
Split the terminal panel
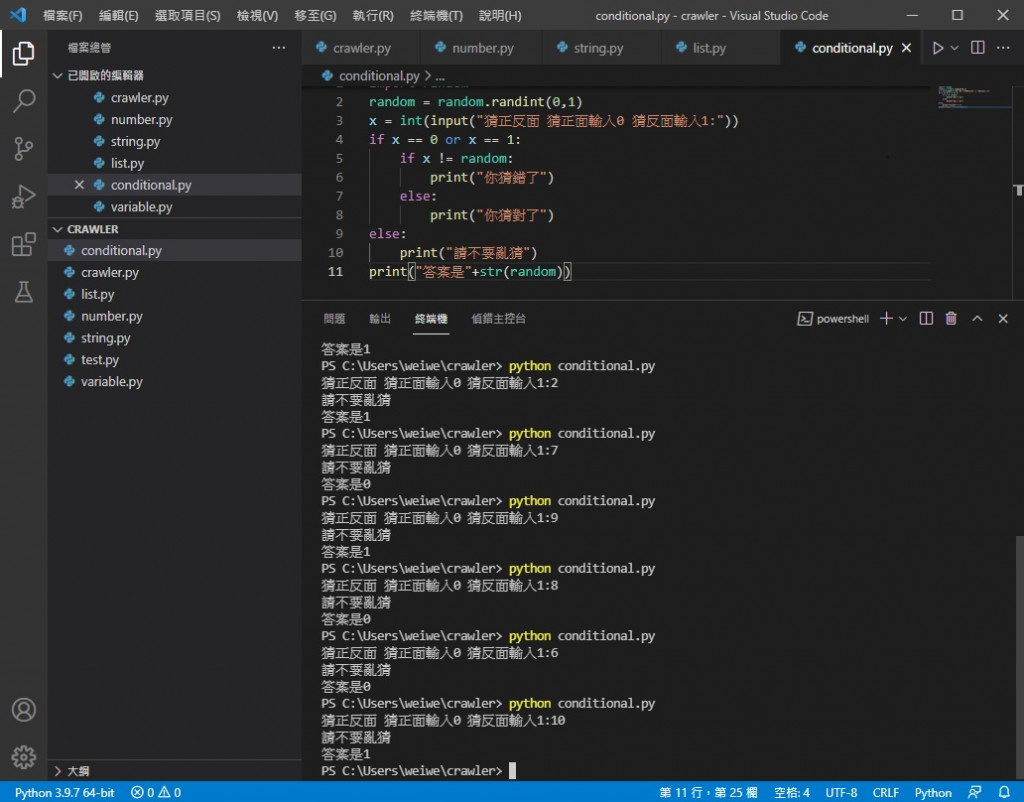pyautogui.click(x=926, y=319)
